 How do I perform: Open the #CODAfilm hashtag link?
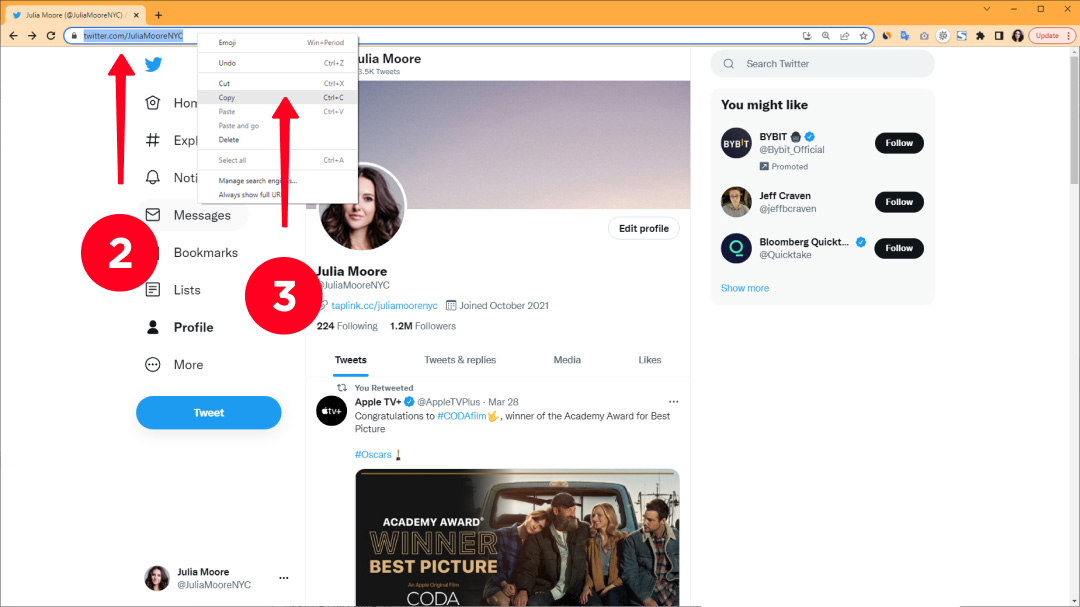(x=461, y=416)
